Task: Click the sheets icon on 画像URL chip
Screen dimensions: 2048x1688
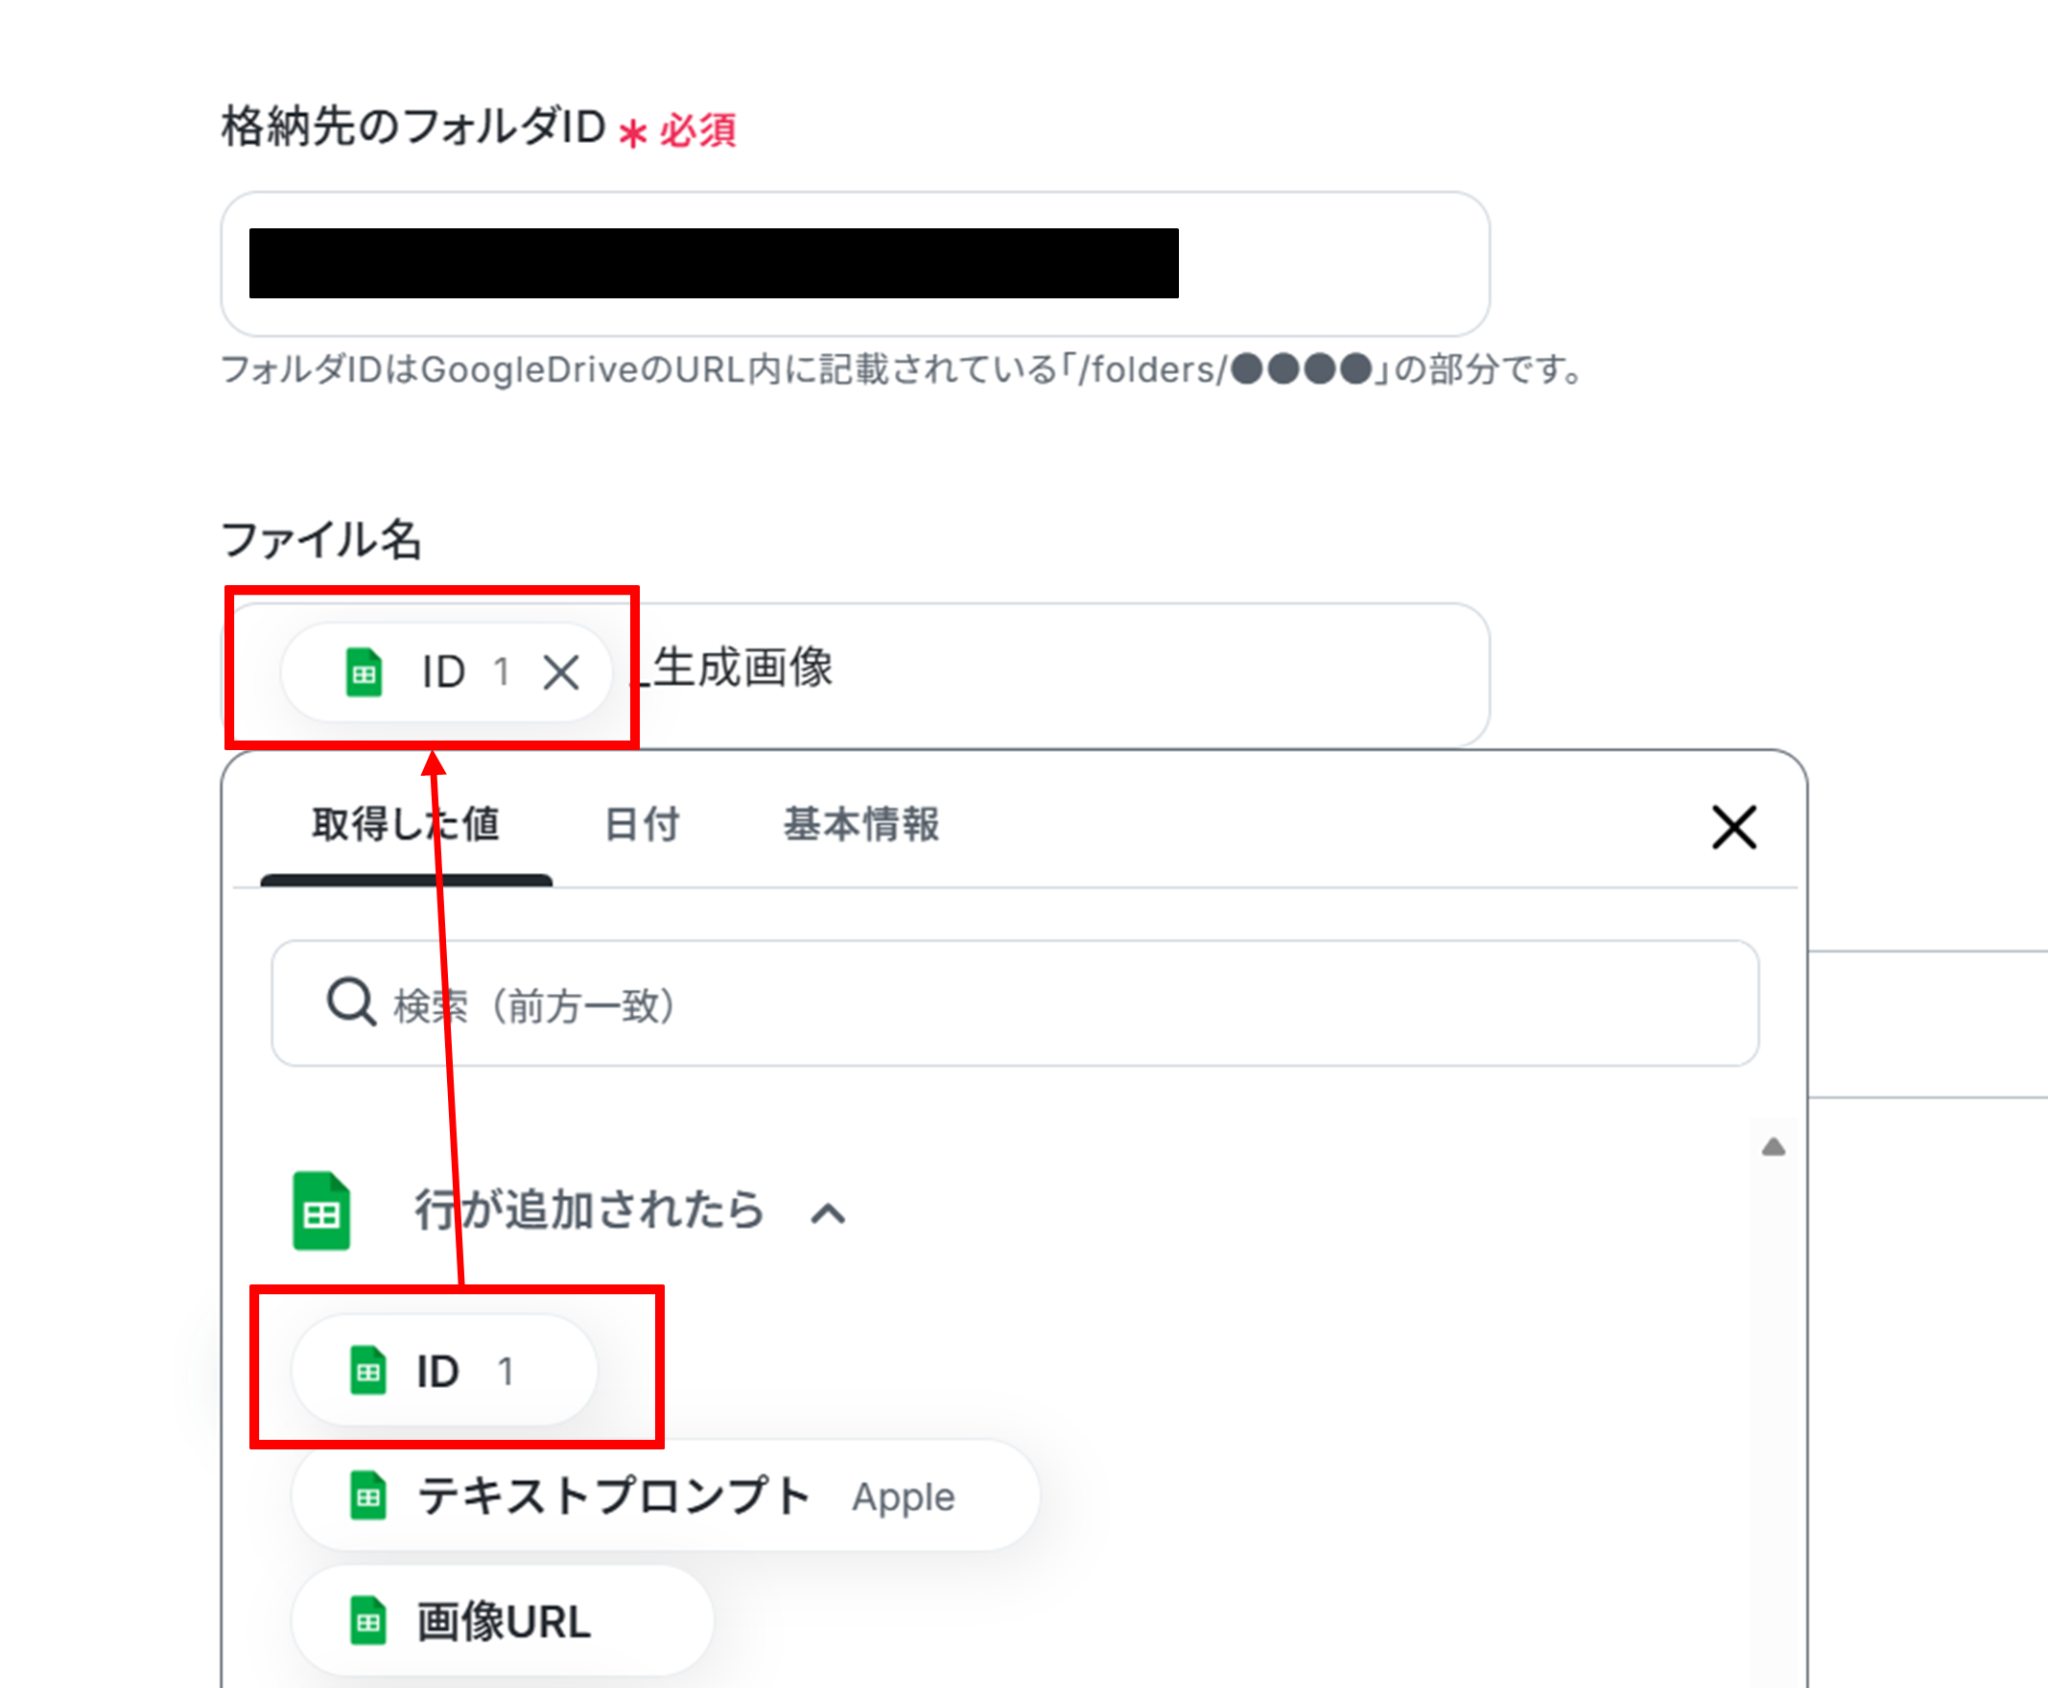Action: tap(368, 1621)
